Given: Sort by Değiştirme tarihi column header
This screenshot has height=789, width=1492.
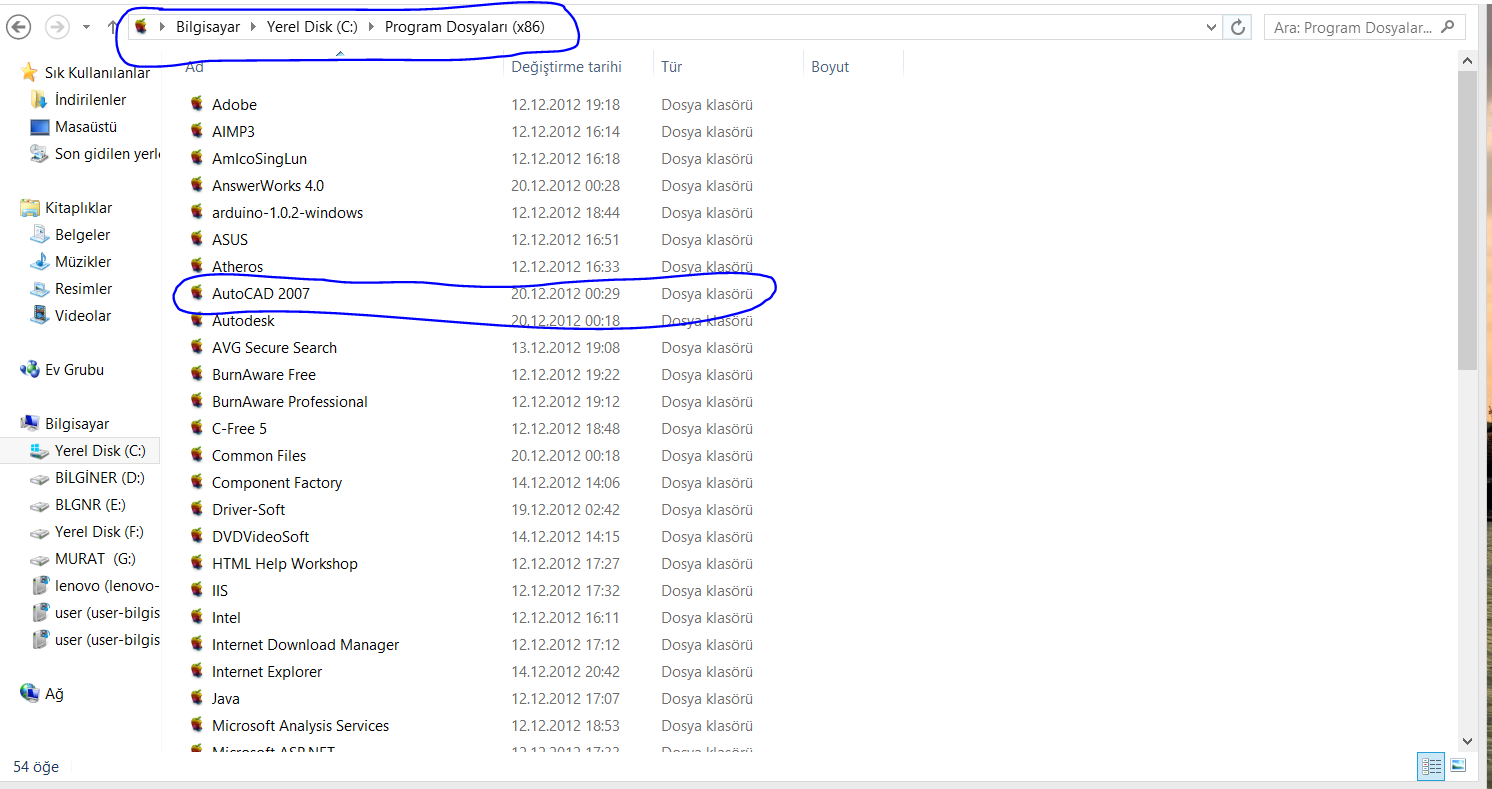Looking at the screenshot, I should tap(566, 67).
